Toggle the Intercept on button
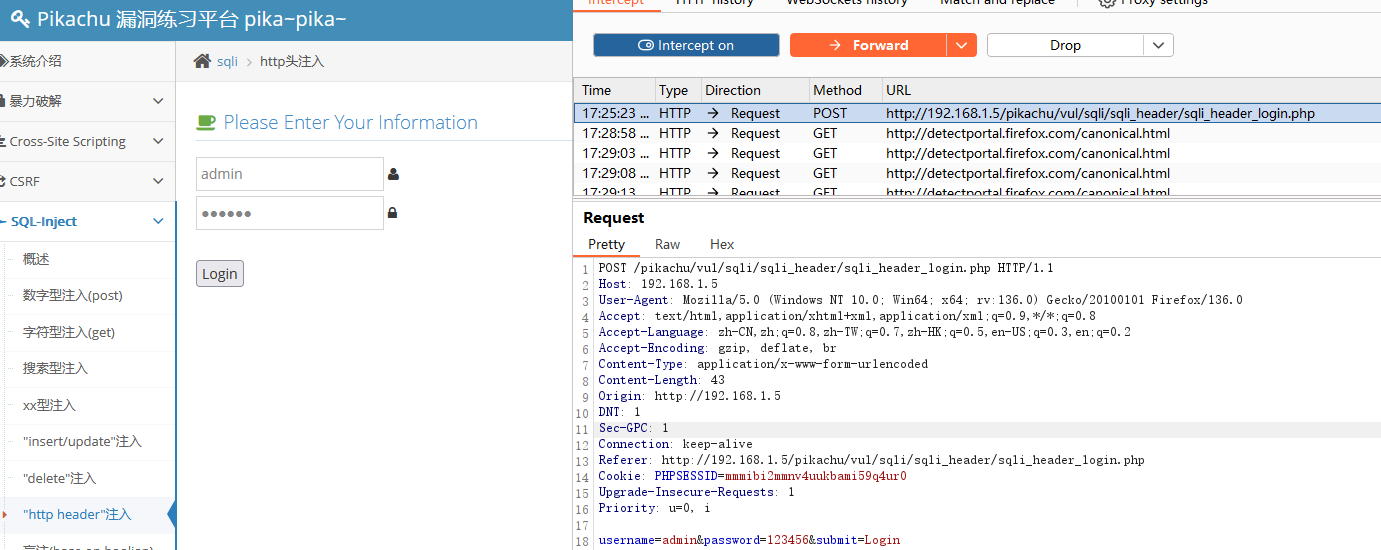This screenshot has height=550, width=1381. click(x=686, y=45)
